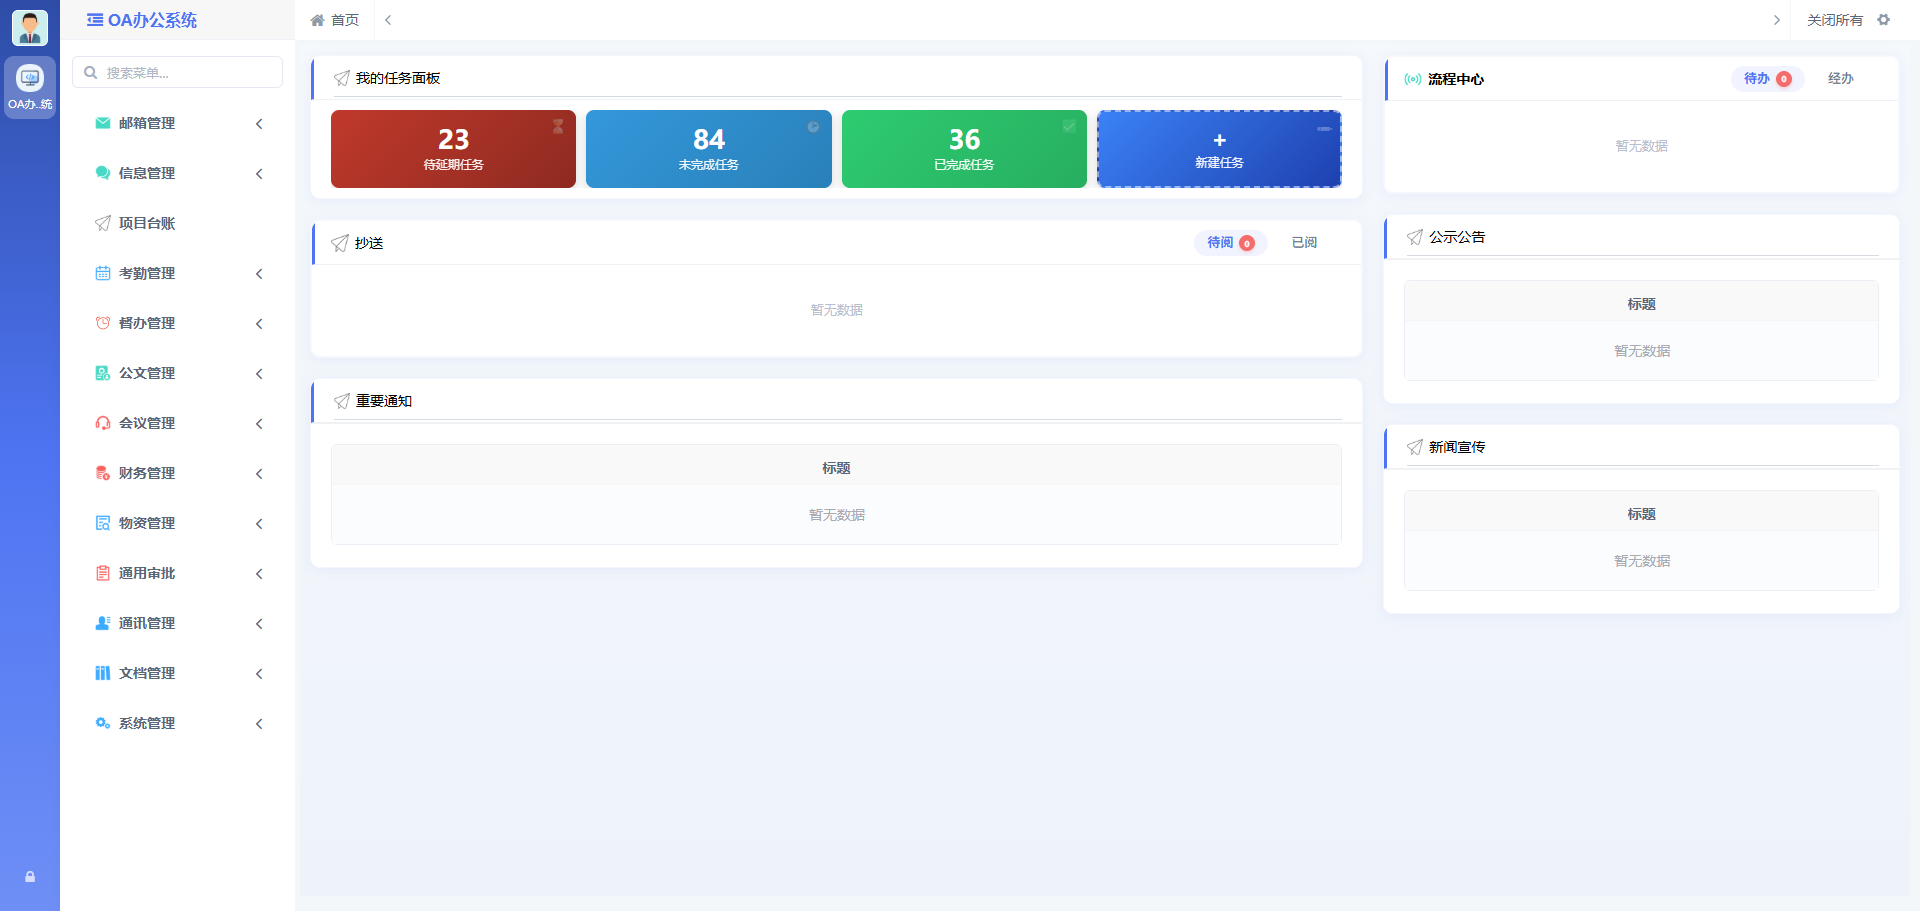
Task: Open the 23 待延期任务 card
Action: tap(453, 149)
